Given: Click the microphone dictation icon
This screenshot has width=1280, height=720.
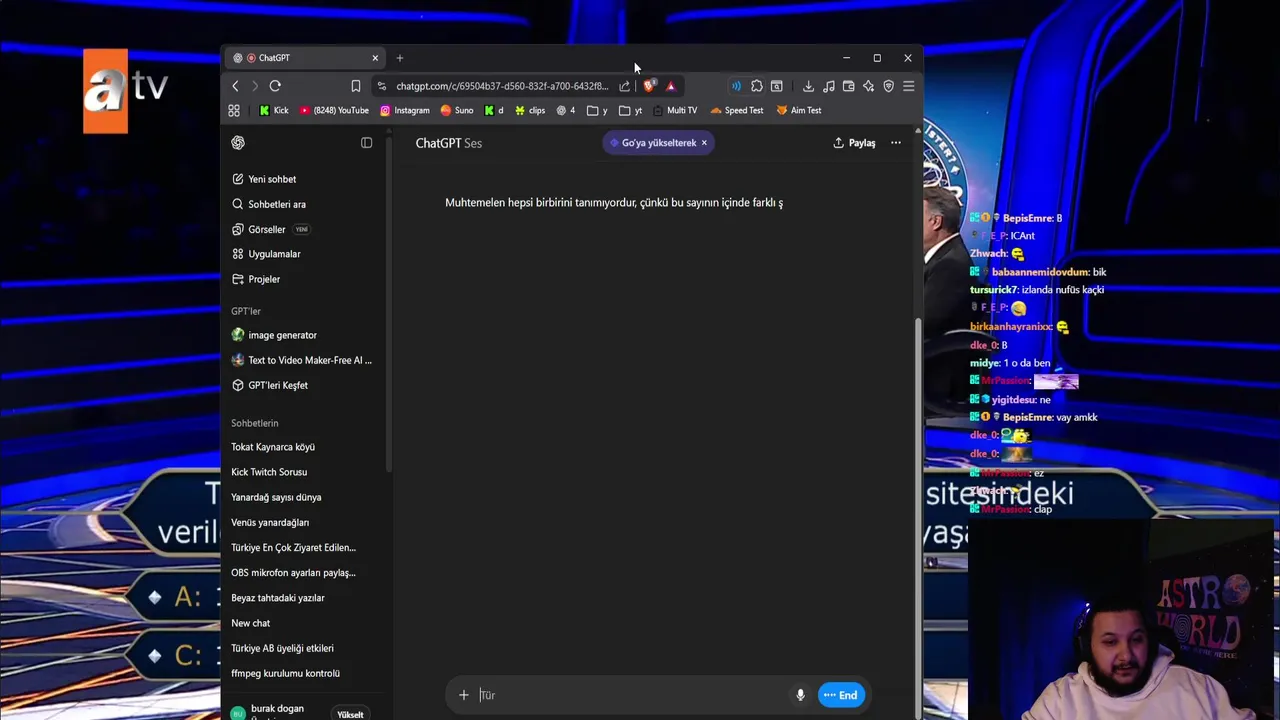Looking at the screenshot, I should pos(800,695).
